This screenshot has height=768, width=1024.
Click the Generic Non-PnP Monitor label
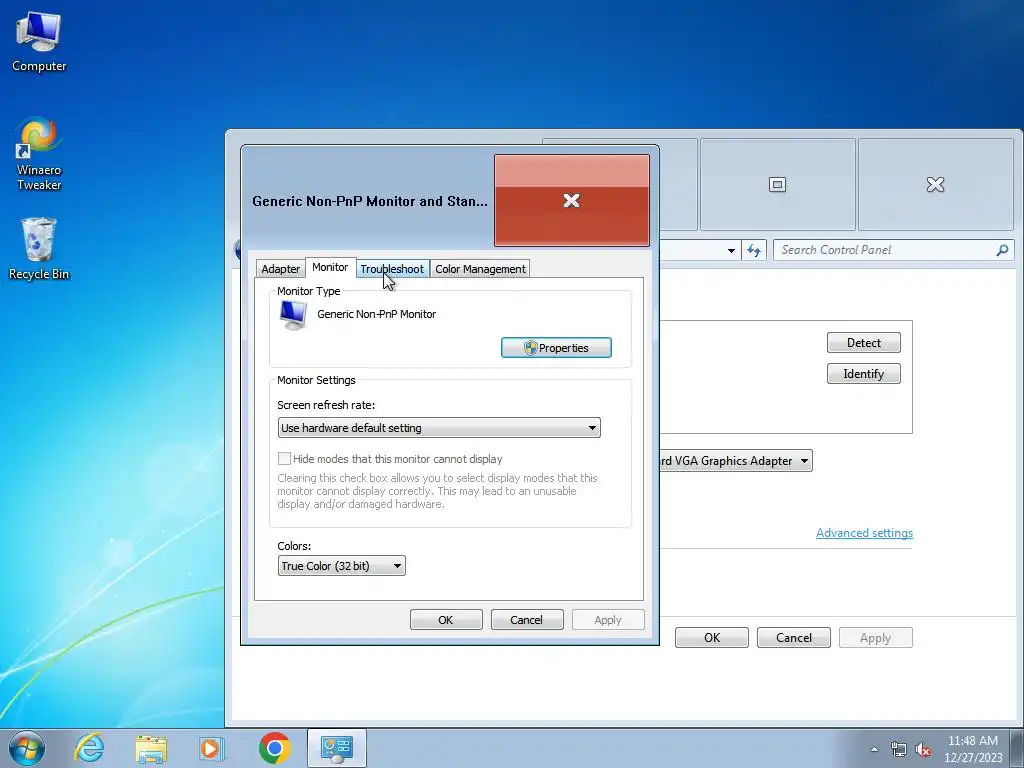pyautogui.click(x=377, y=314)
